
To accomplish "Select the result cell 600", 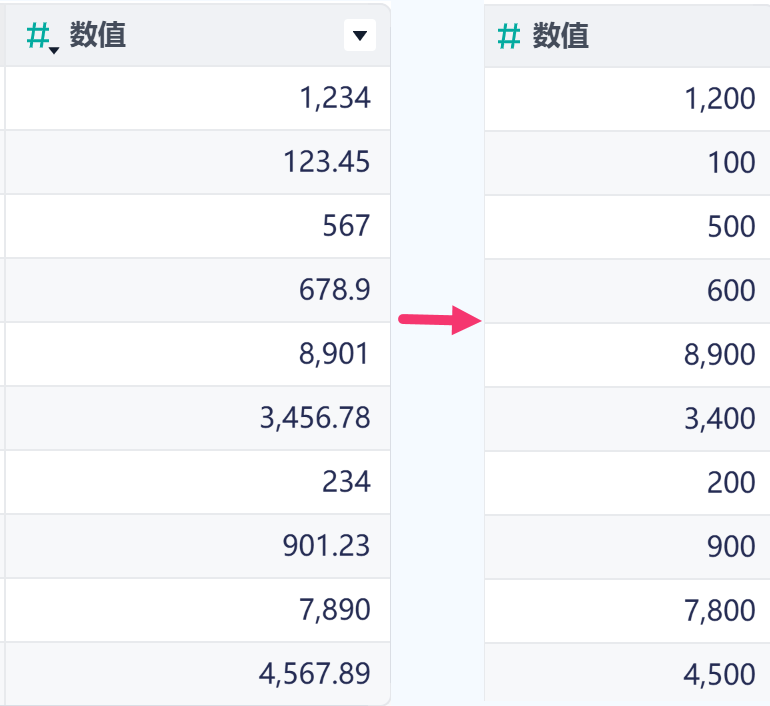I will click(627, 291).
